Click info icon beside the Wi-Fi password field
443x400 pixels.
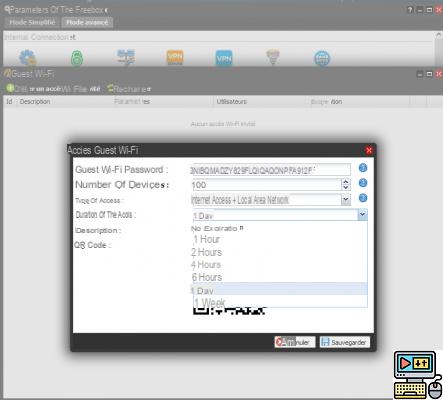pos(363,168)
